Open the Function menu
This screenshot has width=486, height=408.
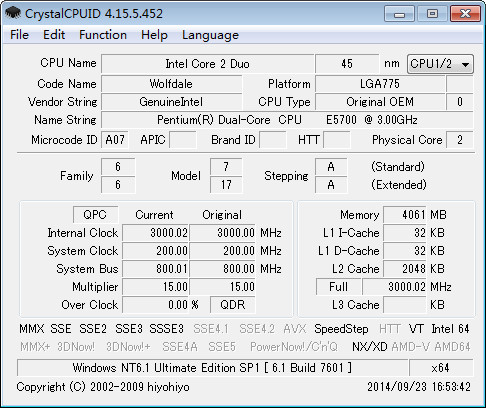pyautogui.click(x=103, y=35)
